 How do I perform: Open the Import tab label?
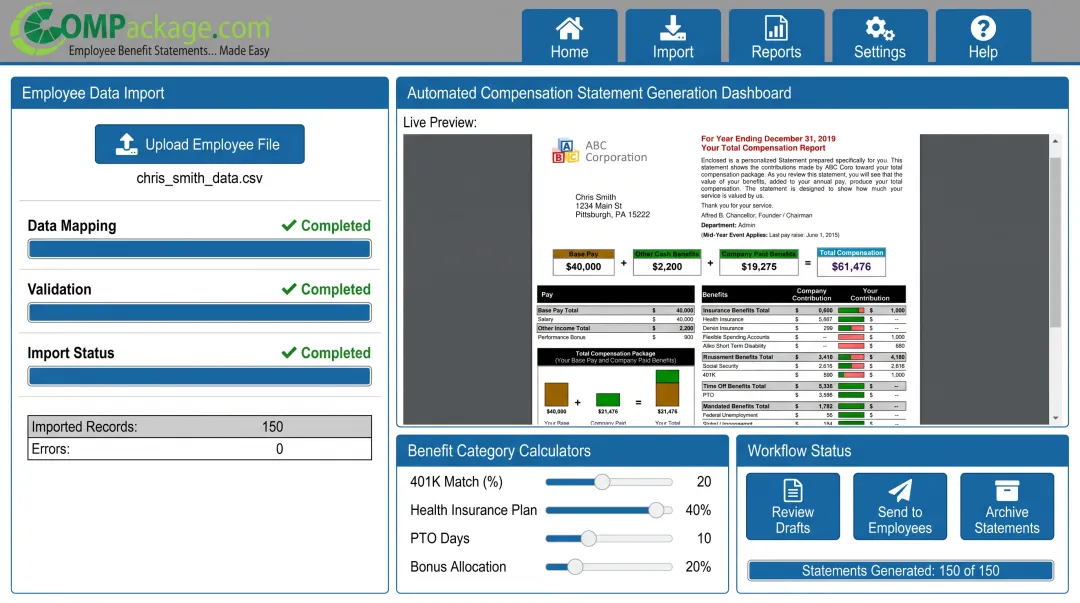tap(673, 52)
